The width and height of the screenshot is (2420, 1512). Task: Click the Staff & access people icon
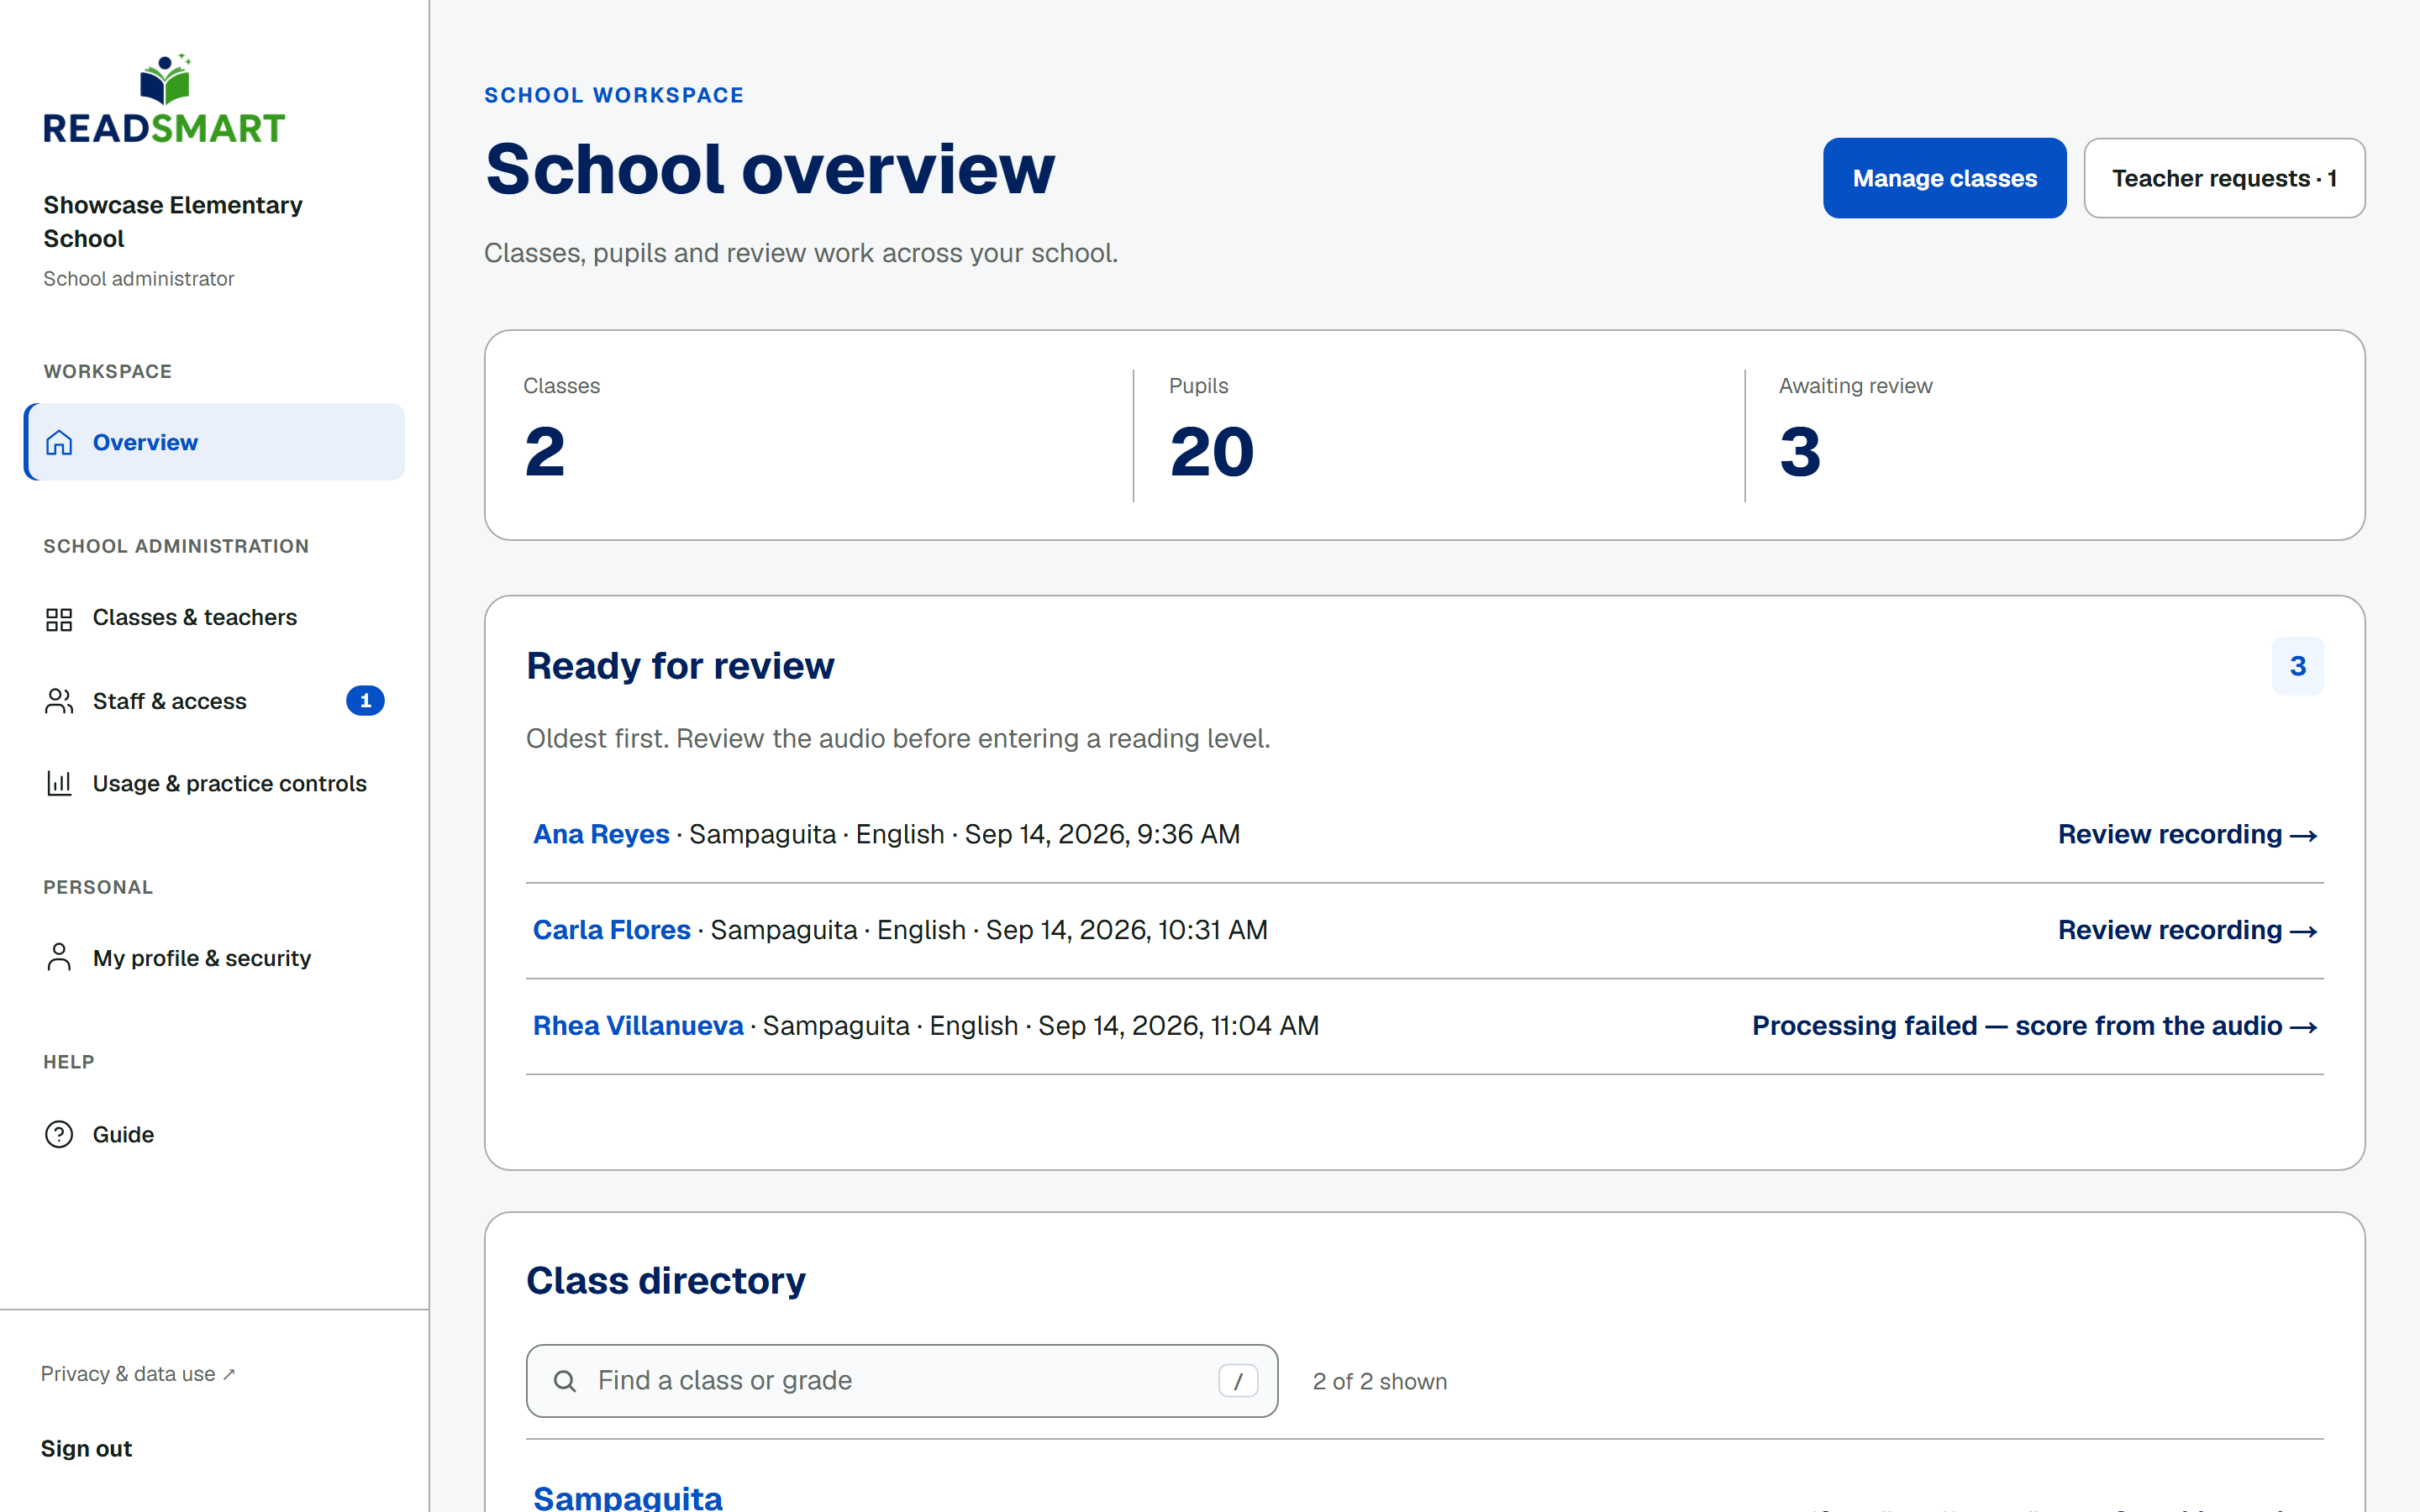click(59, 701)
